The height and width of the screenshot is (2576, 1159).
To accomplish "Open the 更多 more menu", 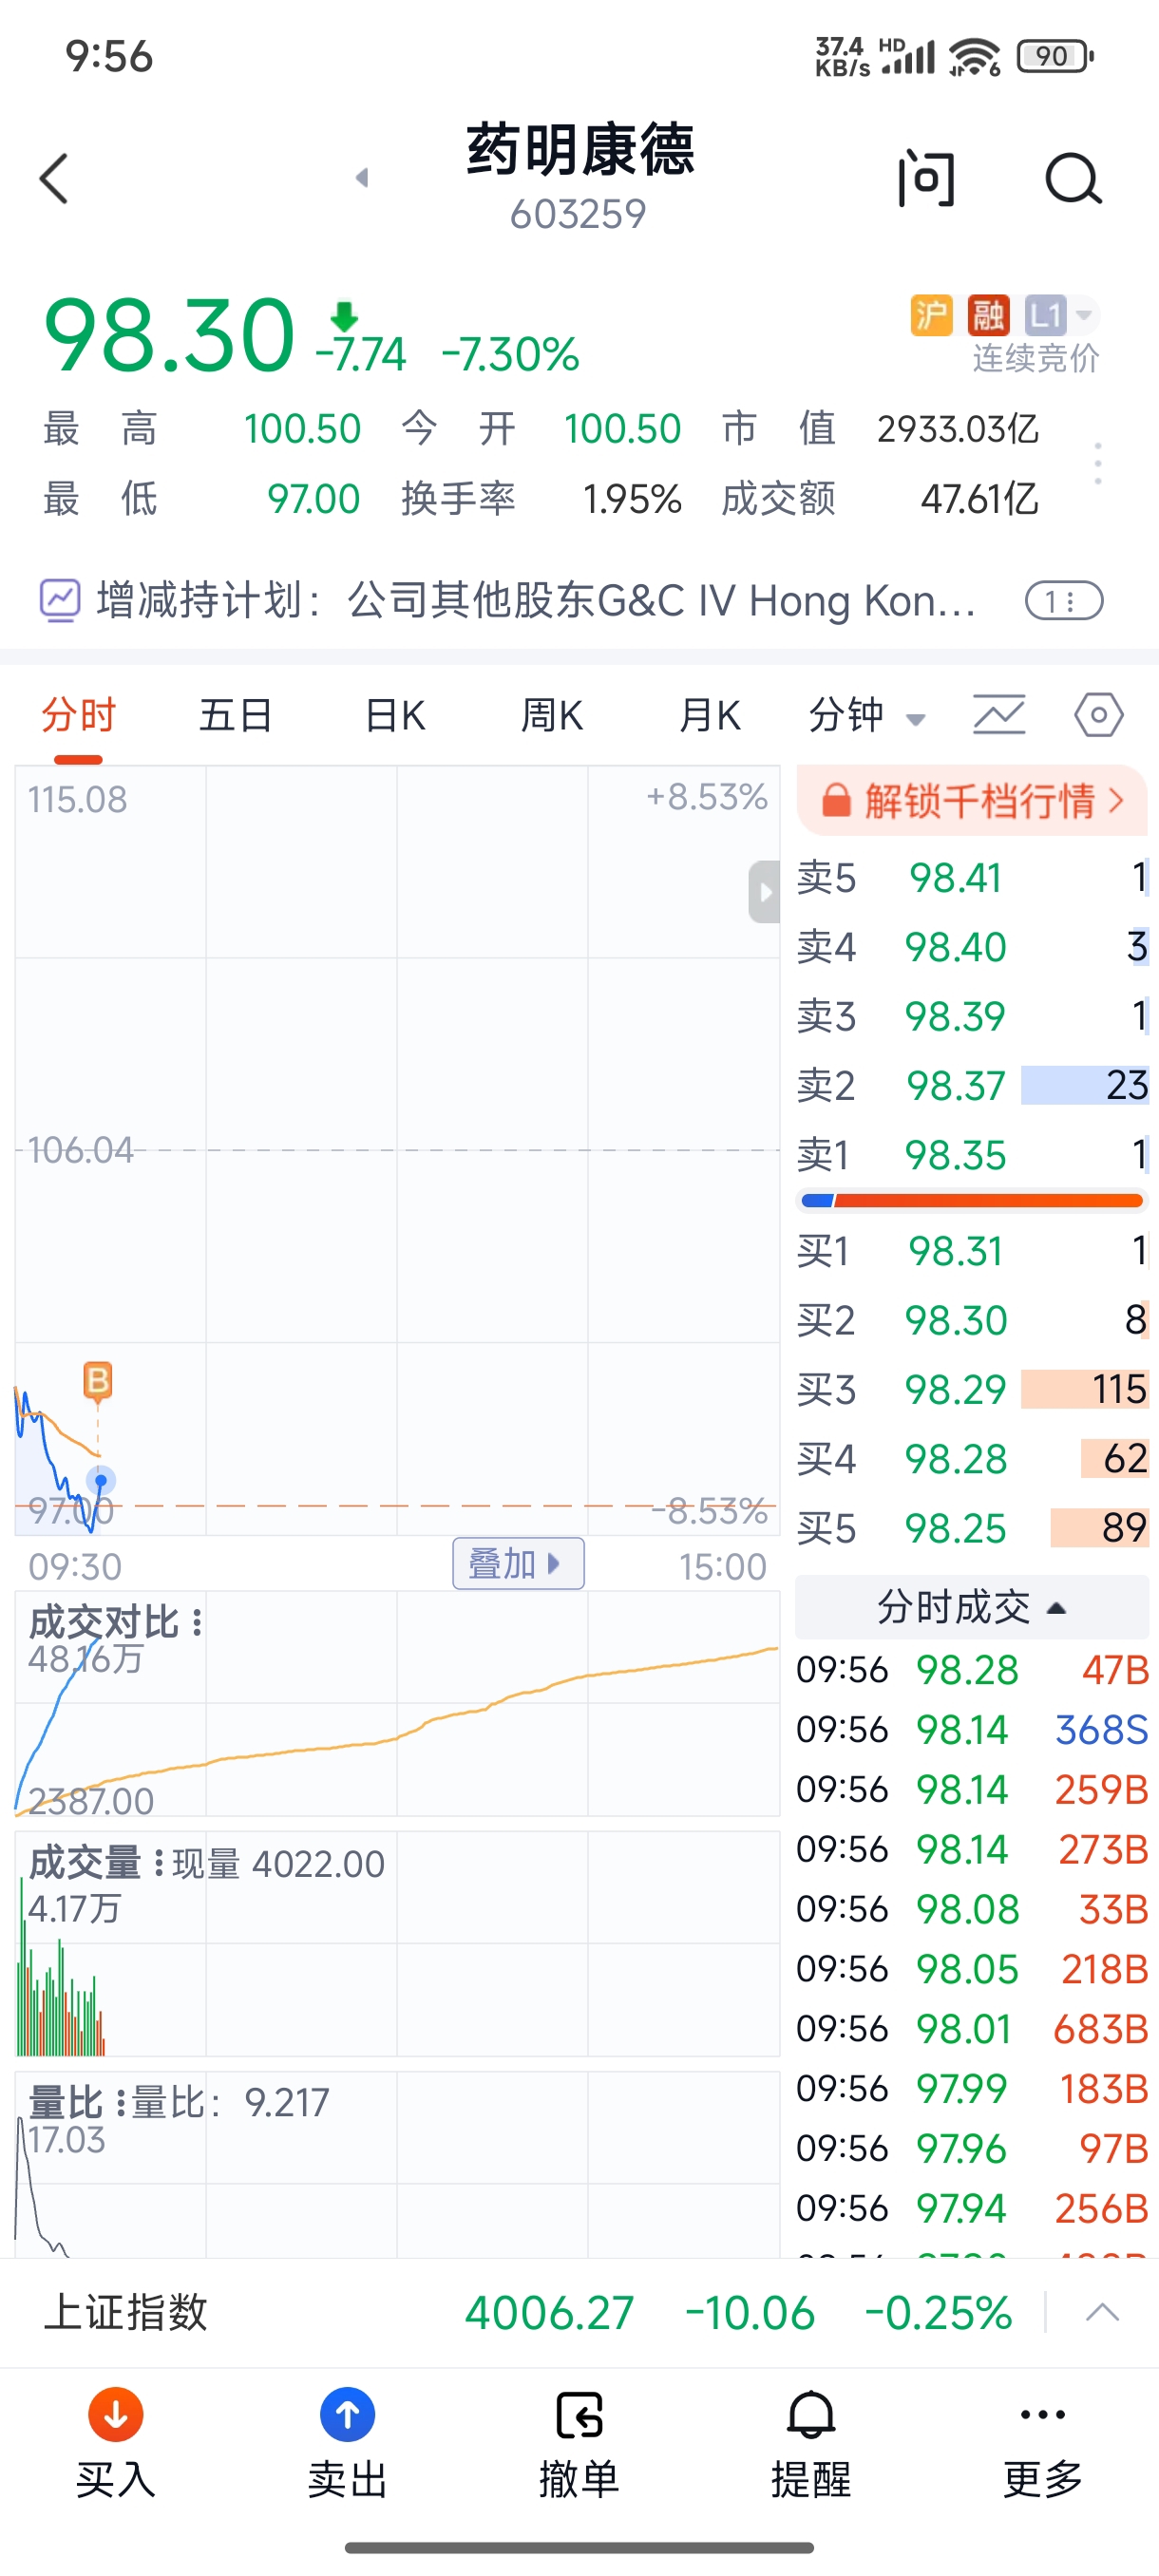I will coord(1043,2445).
